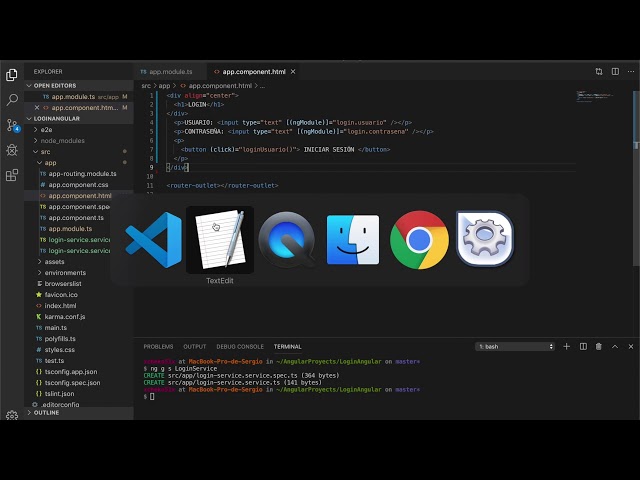Place cursor on line 11 router-outlet code
This screenshot has height=480, width=640.
click(222, 186)
